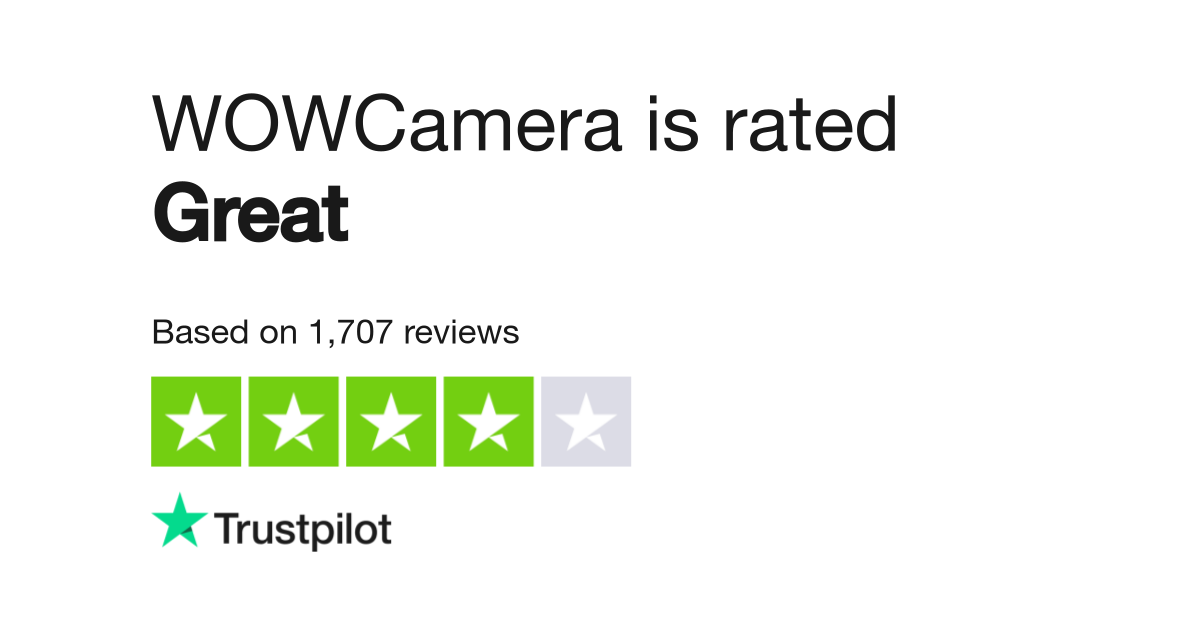Click the Trustpilot green star logo

pos(180,519)
